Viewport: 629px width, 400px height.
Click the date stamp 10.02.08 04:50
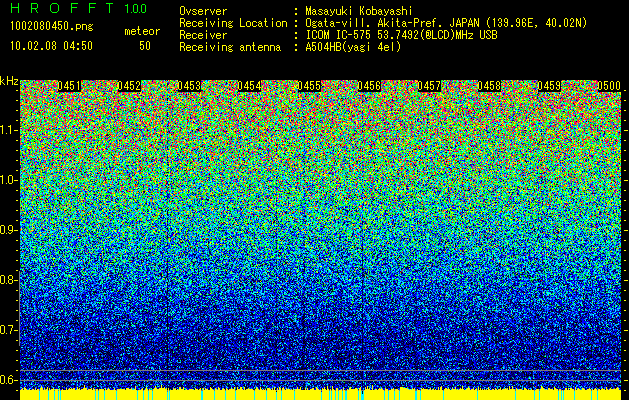pos(51,46)
